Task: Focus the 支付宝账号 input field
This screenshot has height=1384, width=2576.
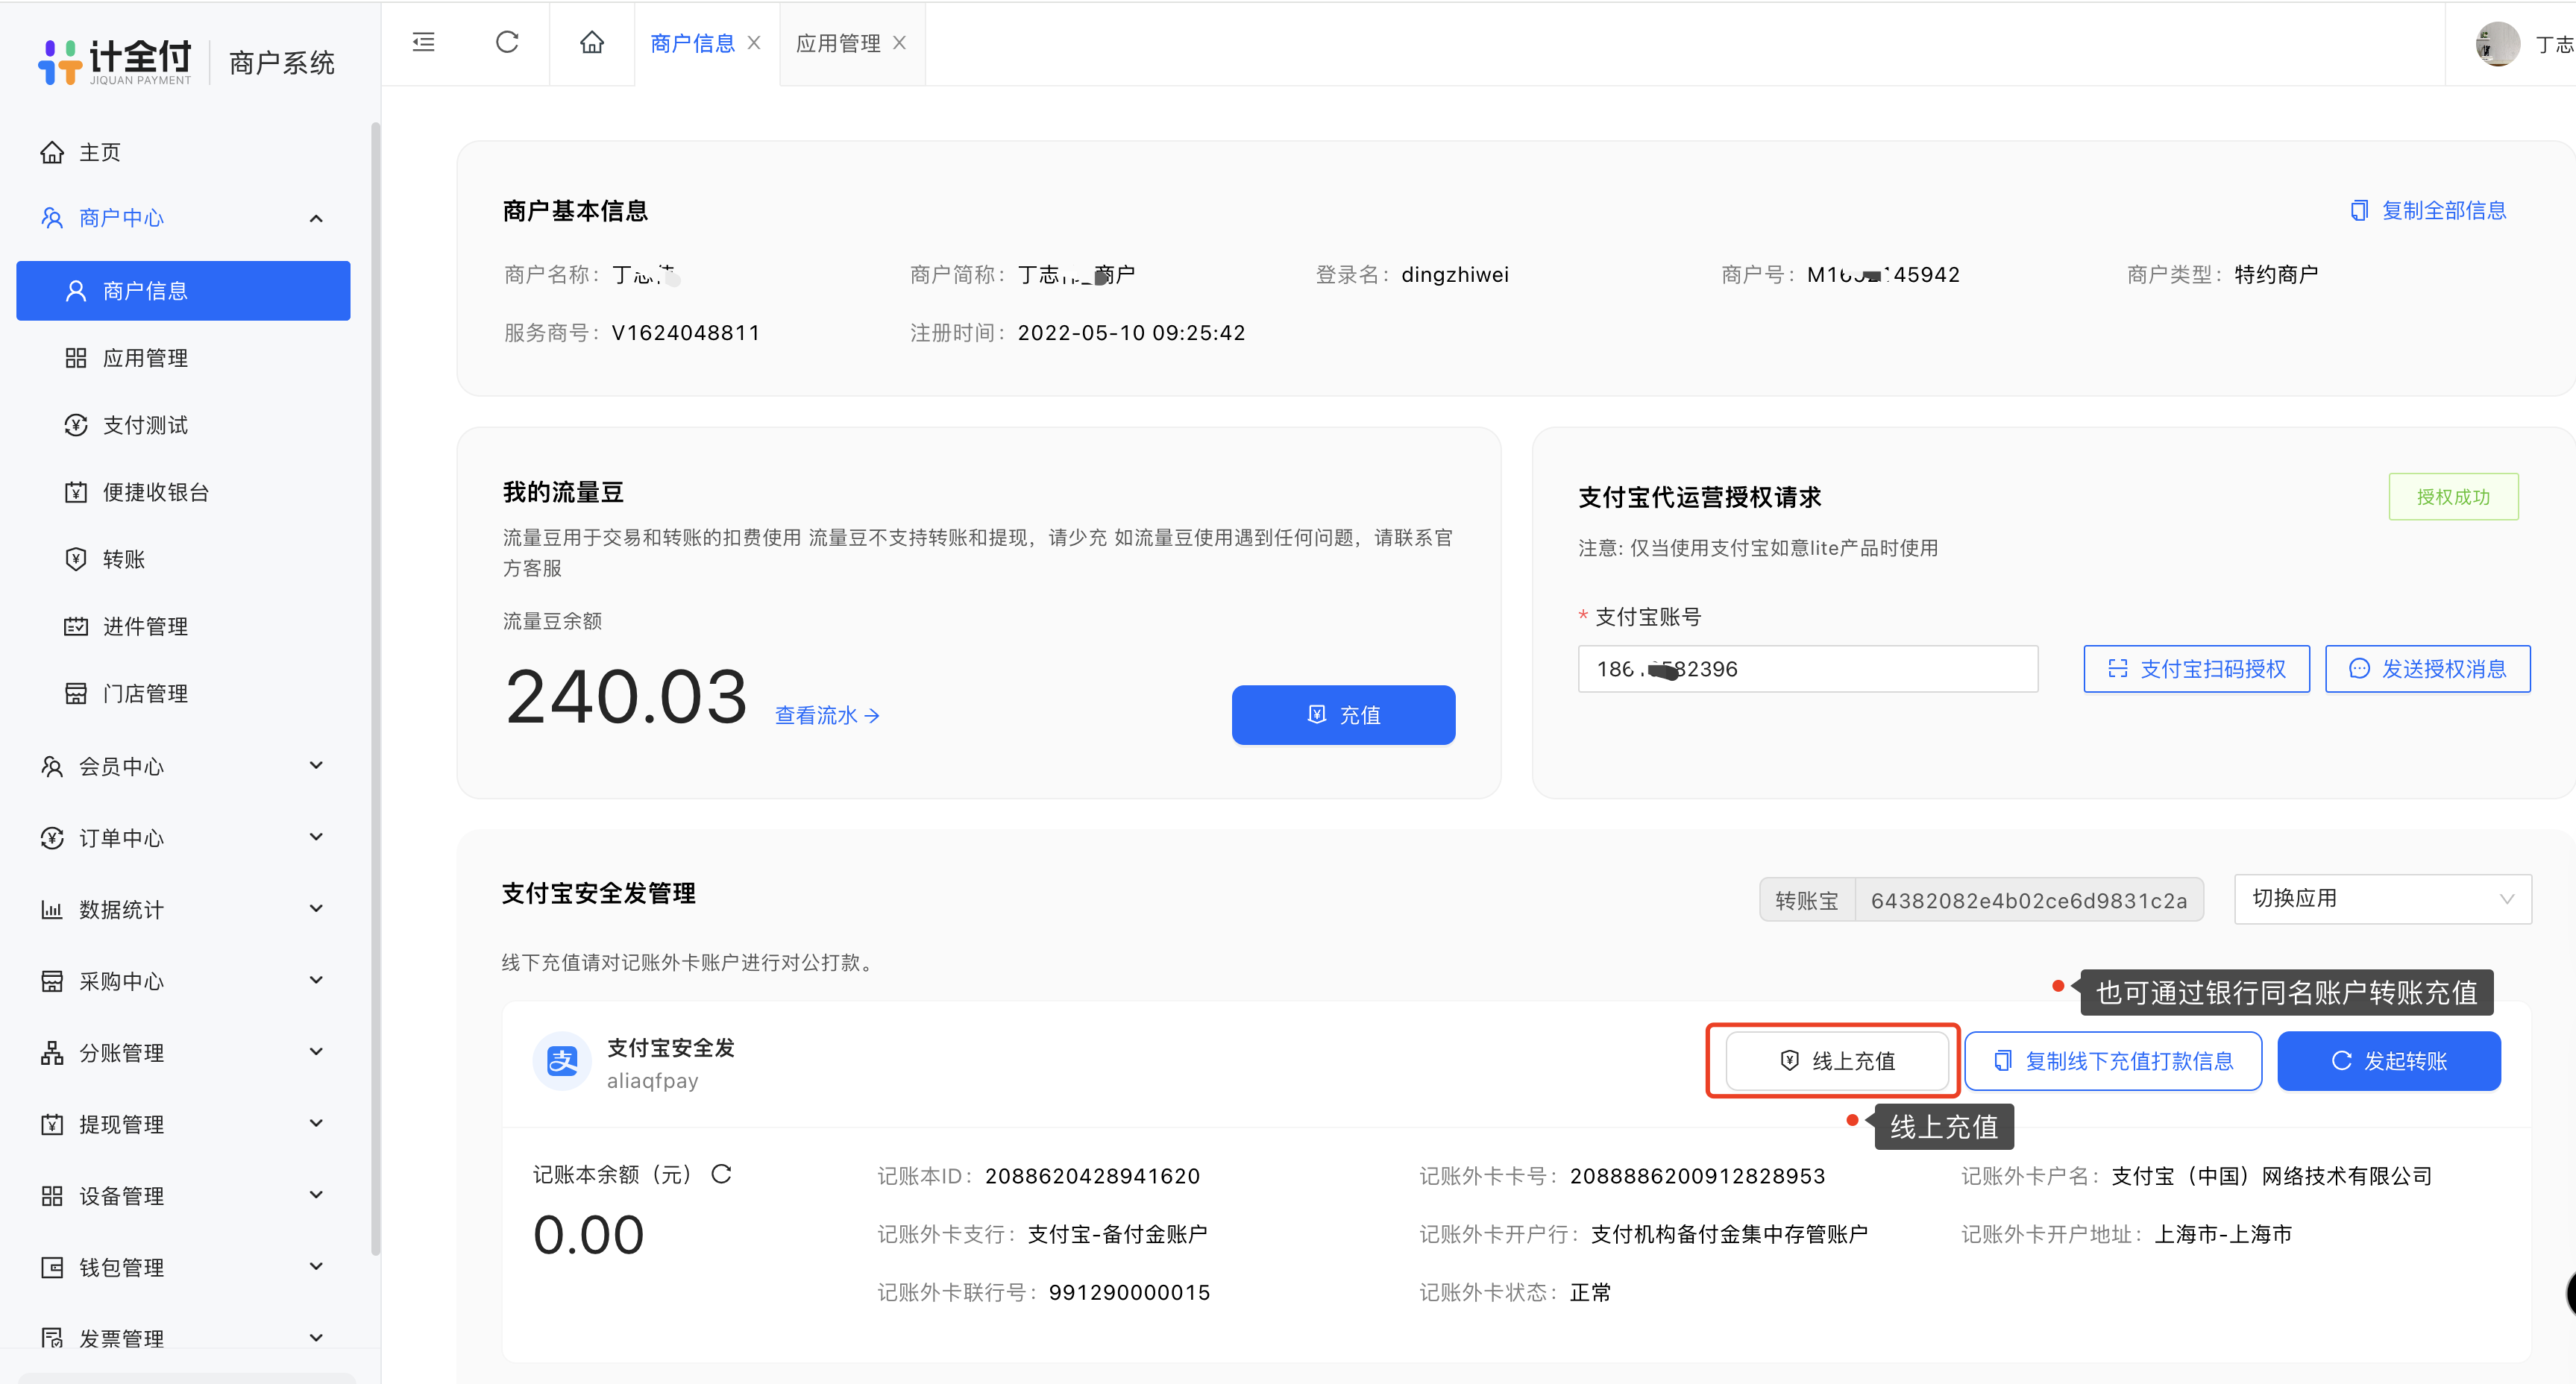Action: (1808, 669)
